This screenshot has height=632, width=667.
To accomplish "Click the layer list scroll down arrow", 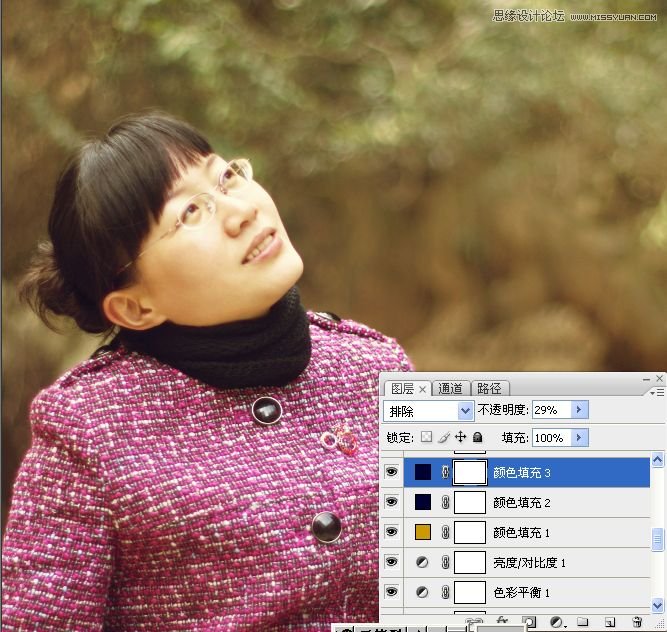I will coord(657,605).
